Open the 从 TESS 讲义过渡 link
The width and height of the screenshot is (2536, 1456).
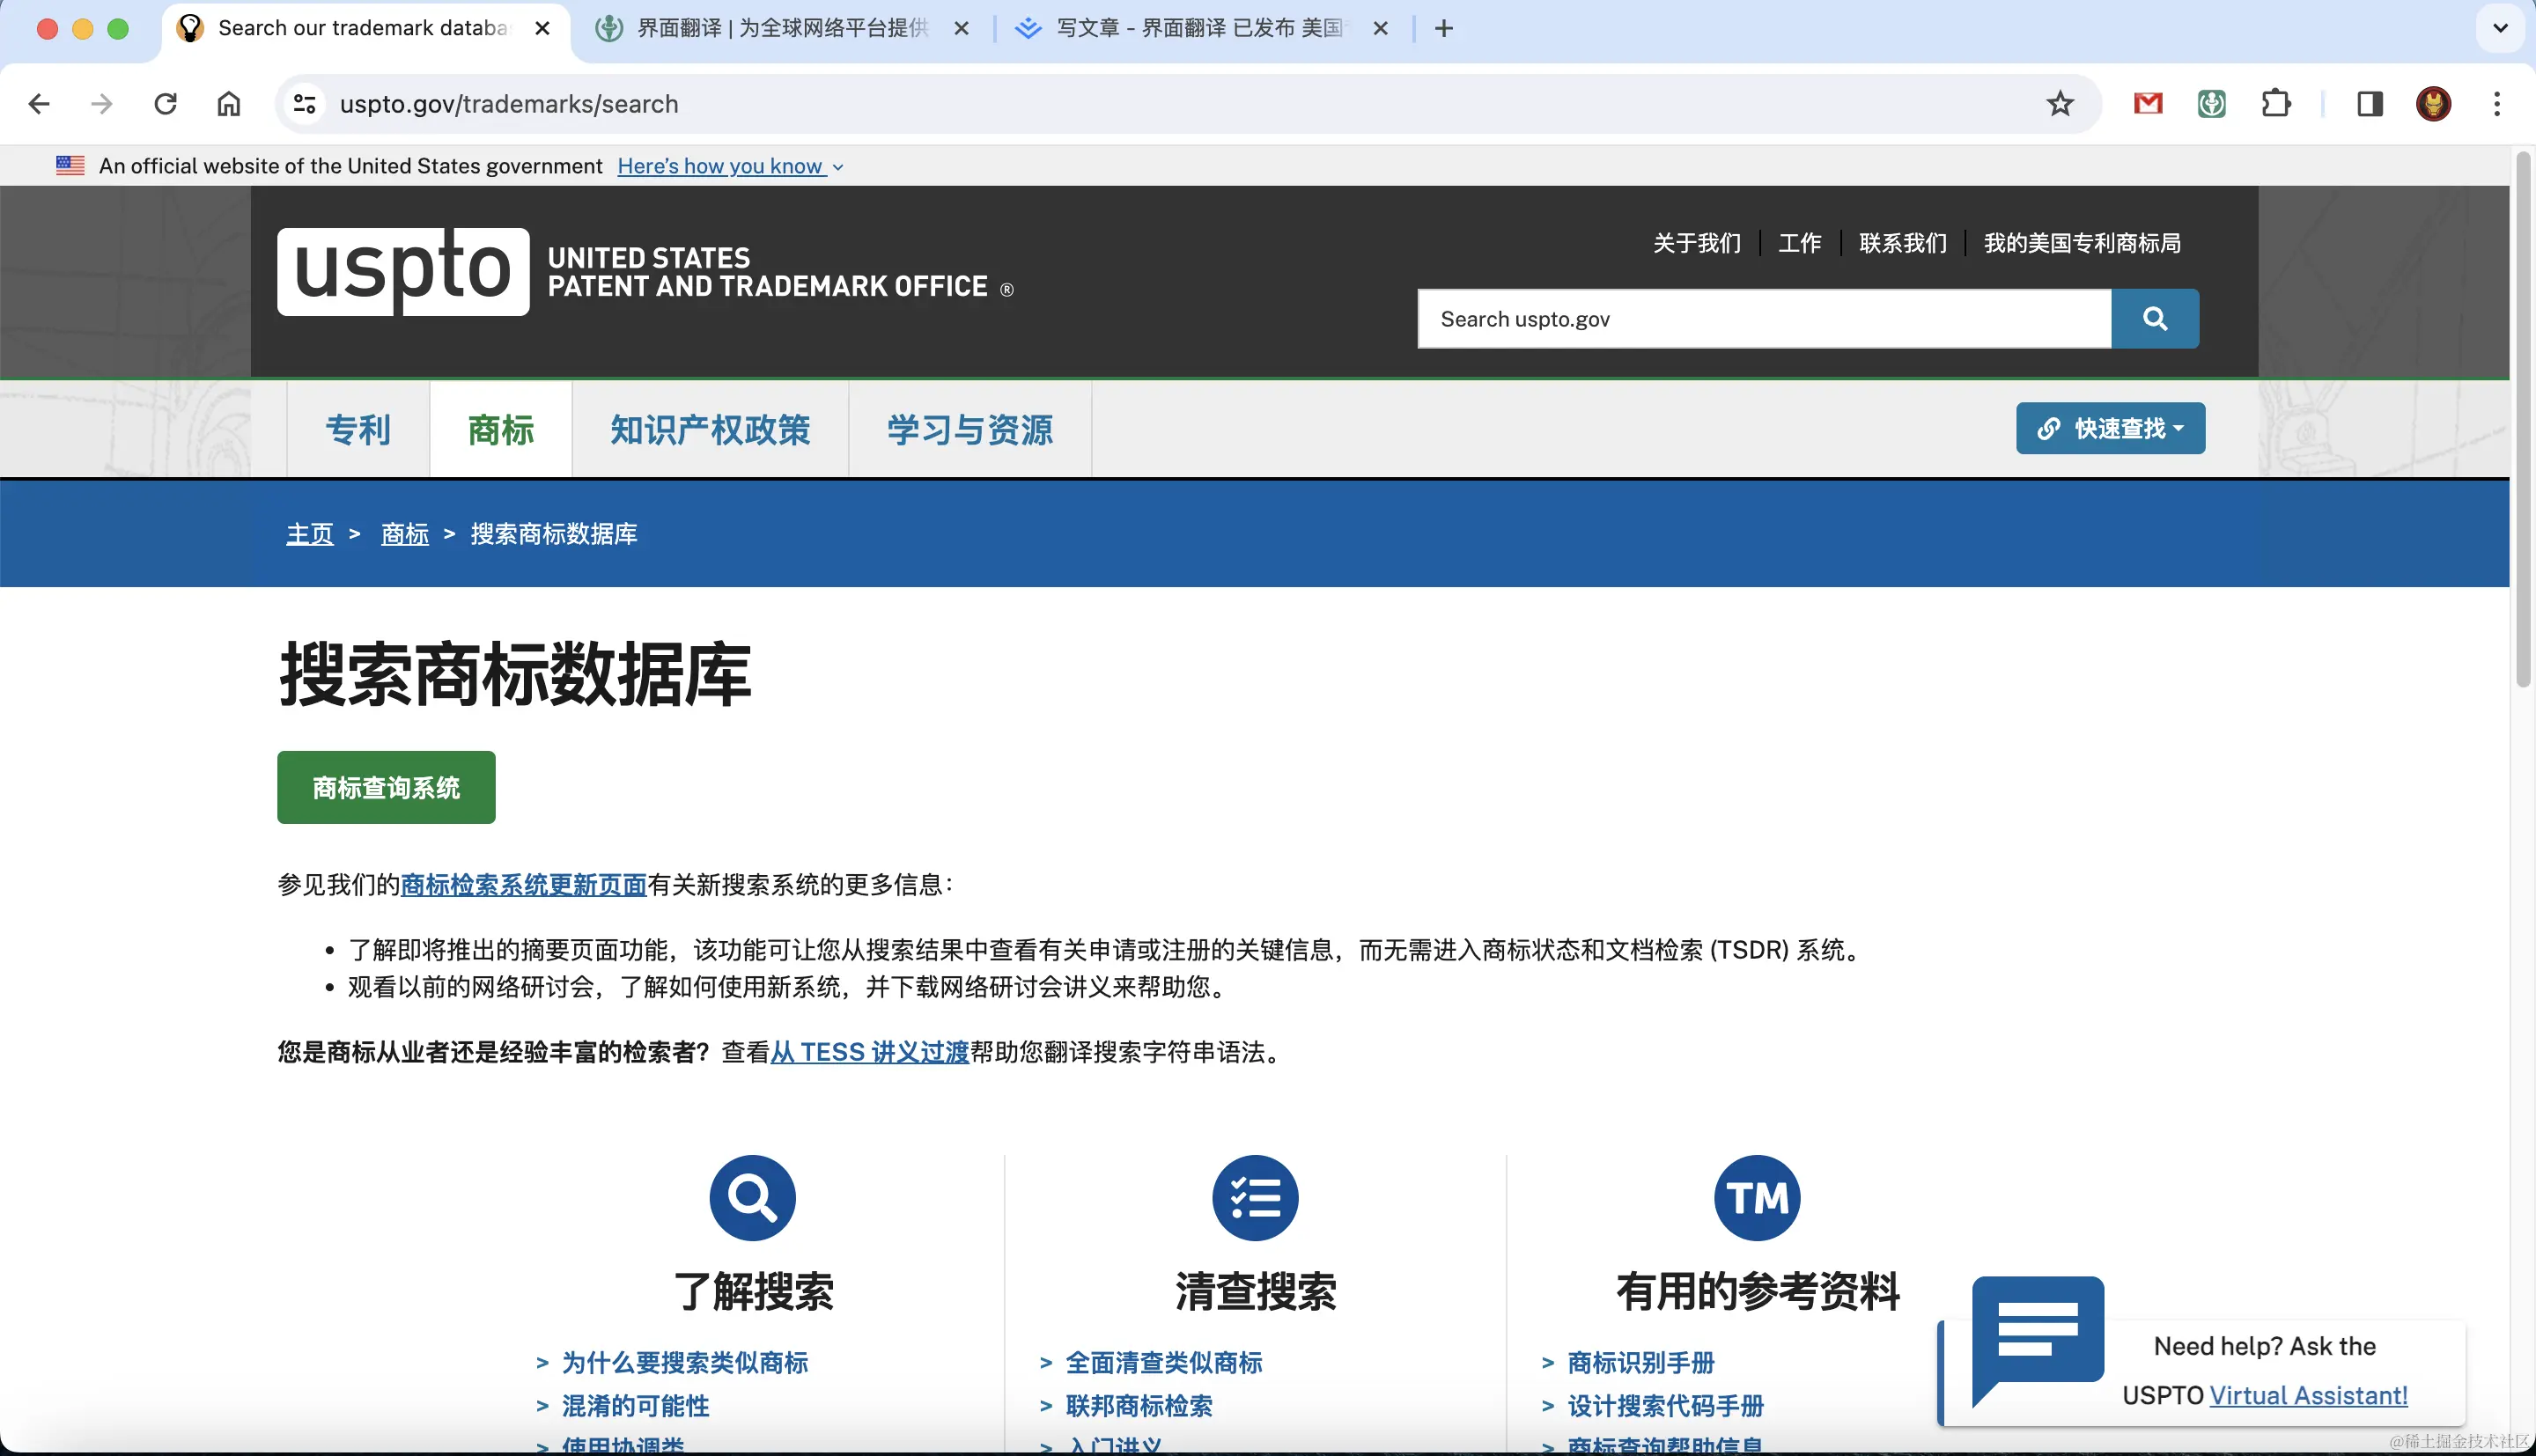coord(868,1052)
